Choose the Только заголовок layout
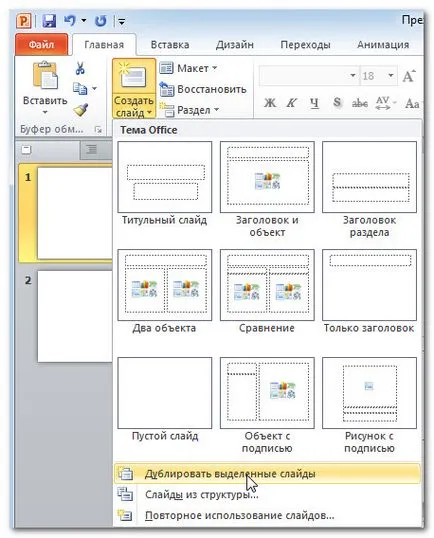434x538 pixels. pyautogui.click(x=370, y=291)
